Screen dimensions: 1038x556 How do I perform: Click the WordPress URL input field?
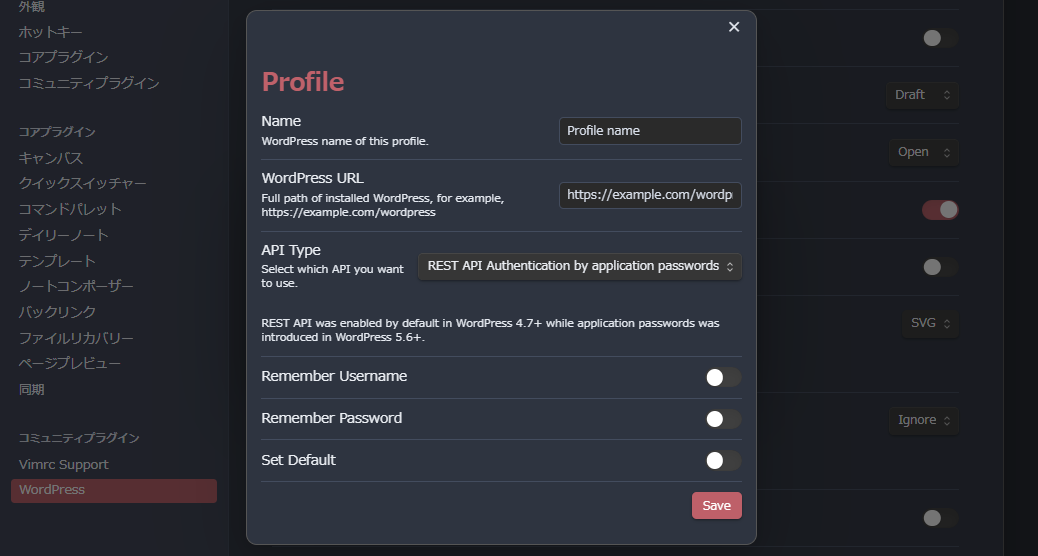coord(650,196)
